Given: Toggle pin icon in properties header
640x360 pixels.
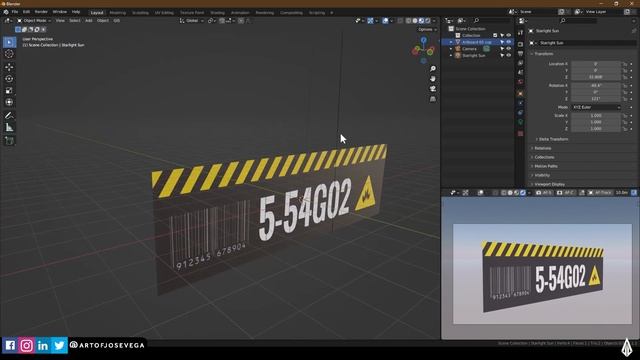Looking at the screenshot, I should coord(634,31).
